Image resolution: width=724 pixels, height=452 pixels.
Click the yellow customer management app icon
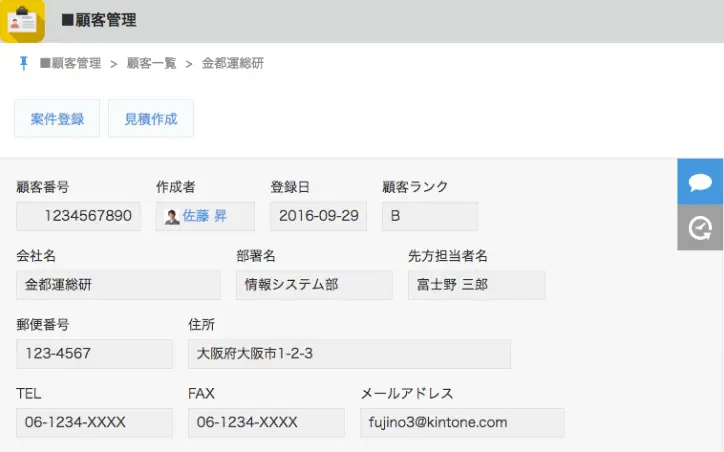pos(23,21)
